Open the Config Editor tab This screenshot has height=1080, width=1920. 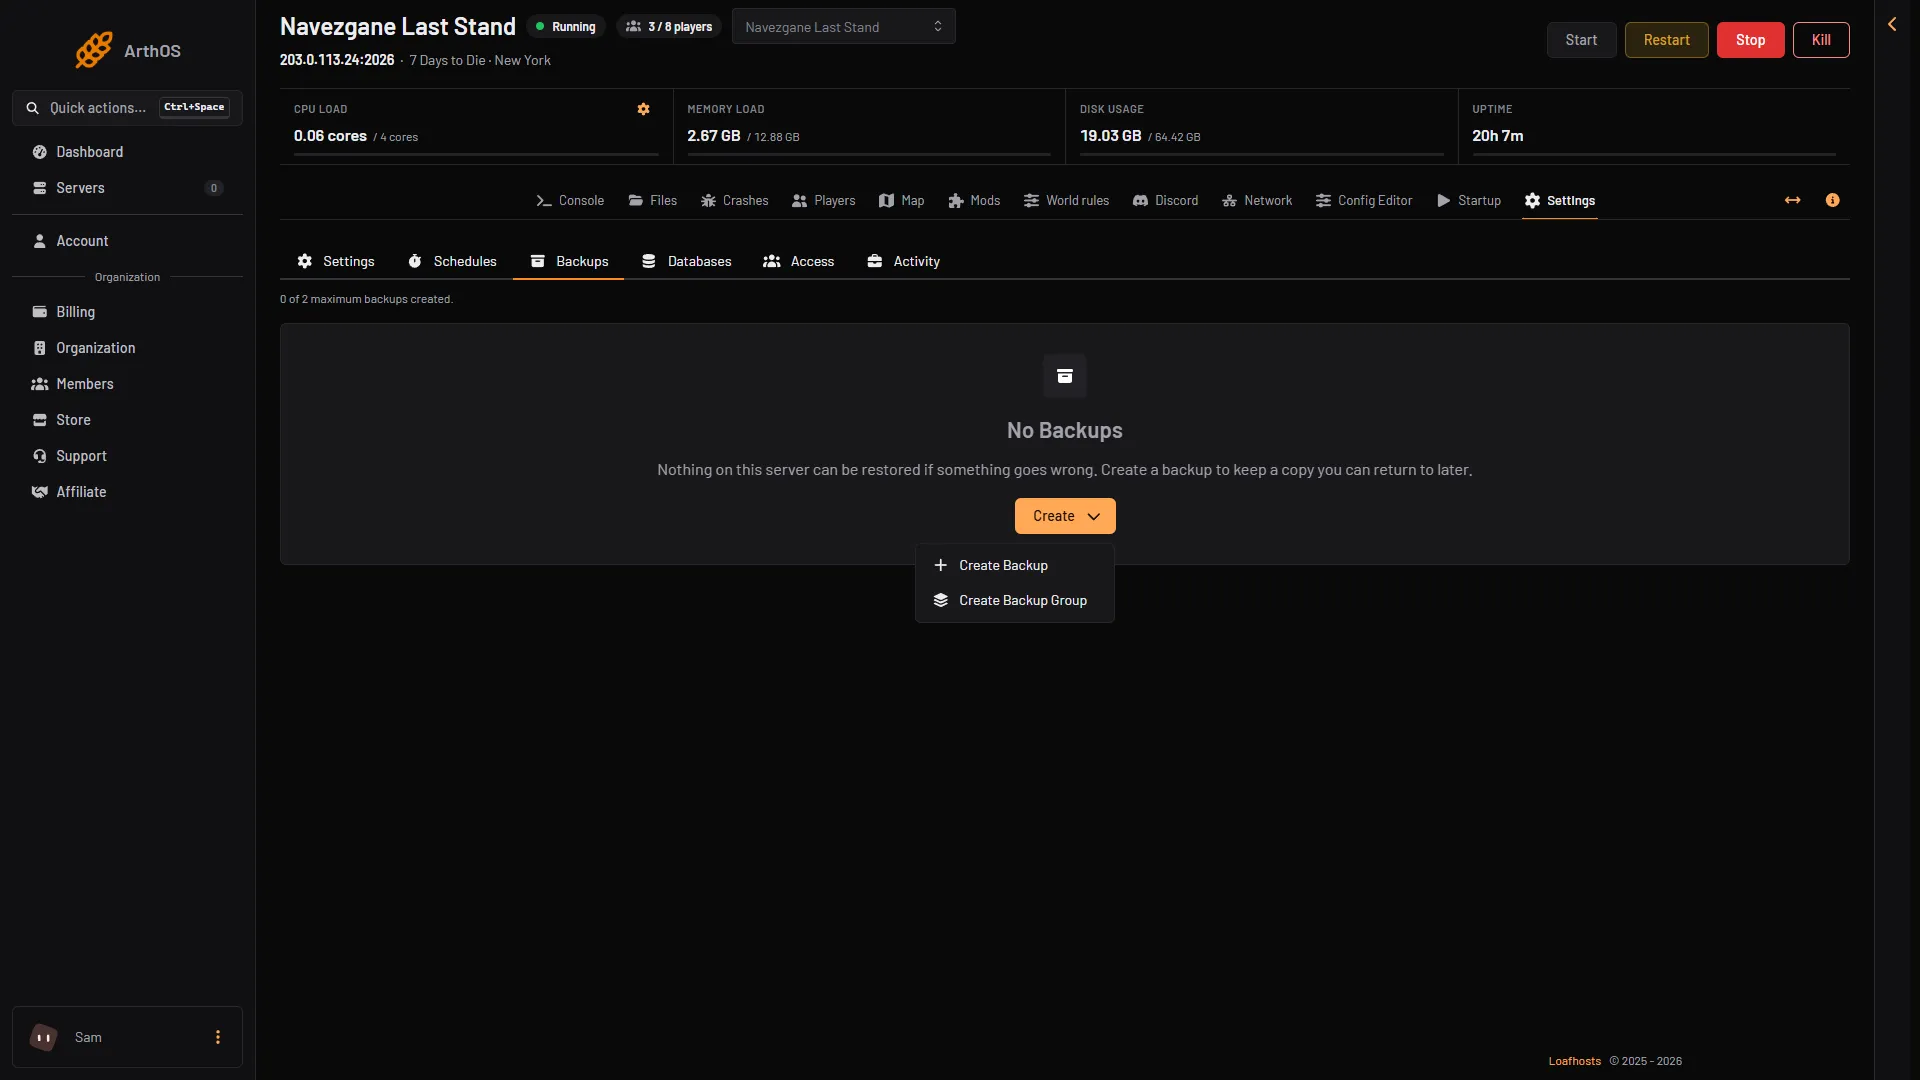pyautogui.click(x=1364, y=201)
